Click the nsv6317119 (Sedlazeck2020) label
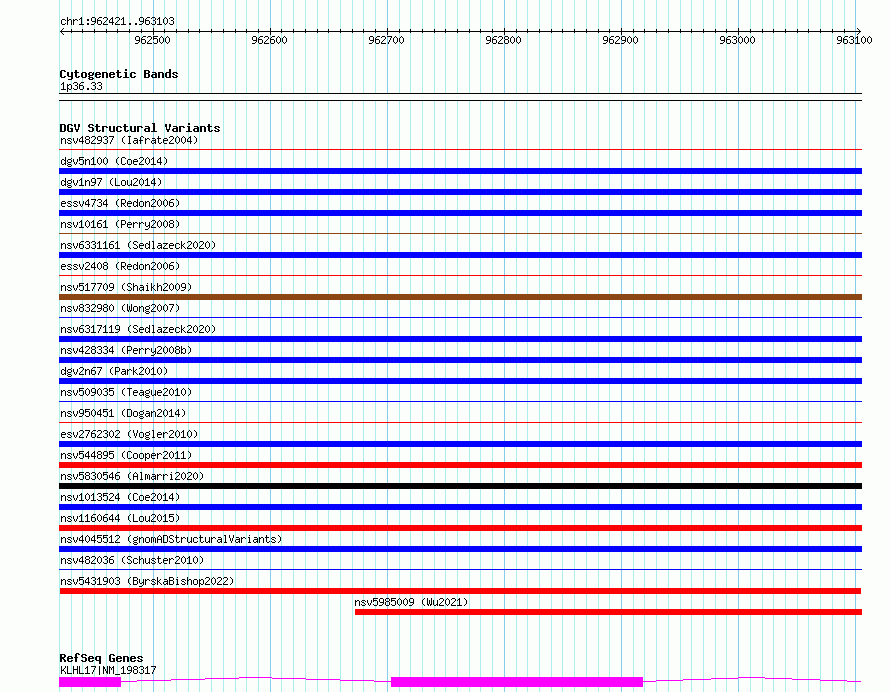Viewport: 890px width, 692px height. click(x=138, y=329)
